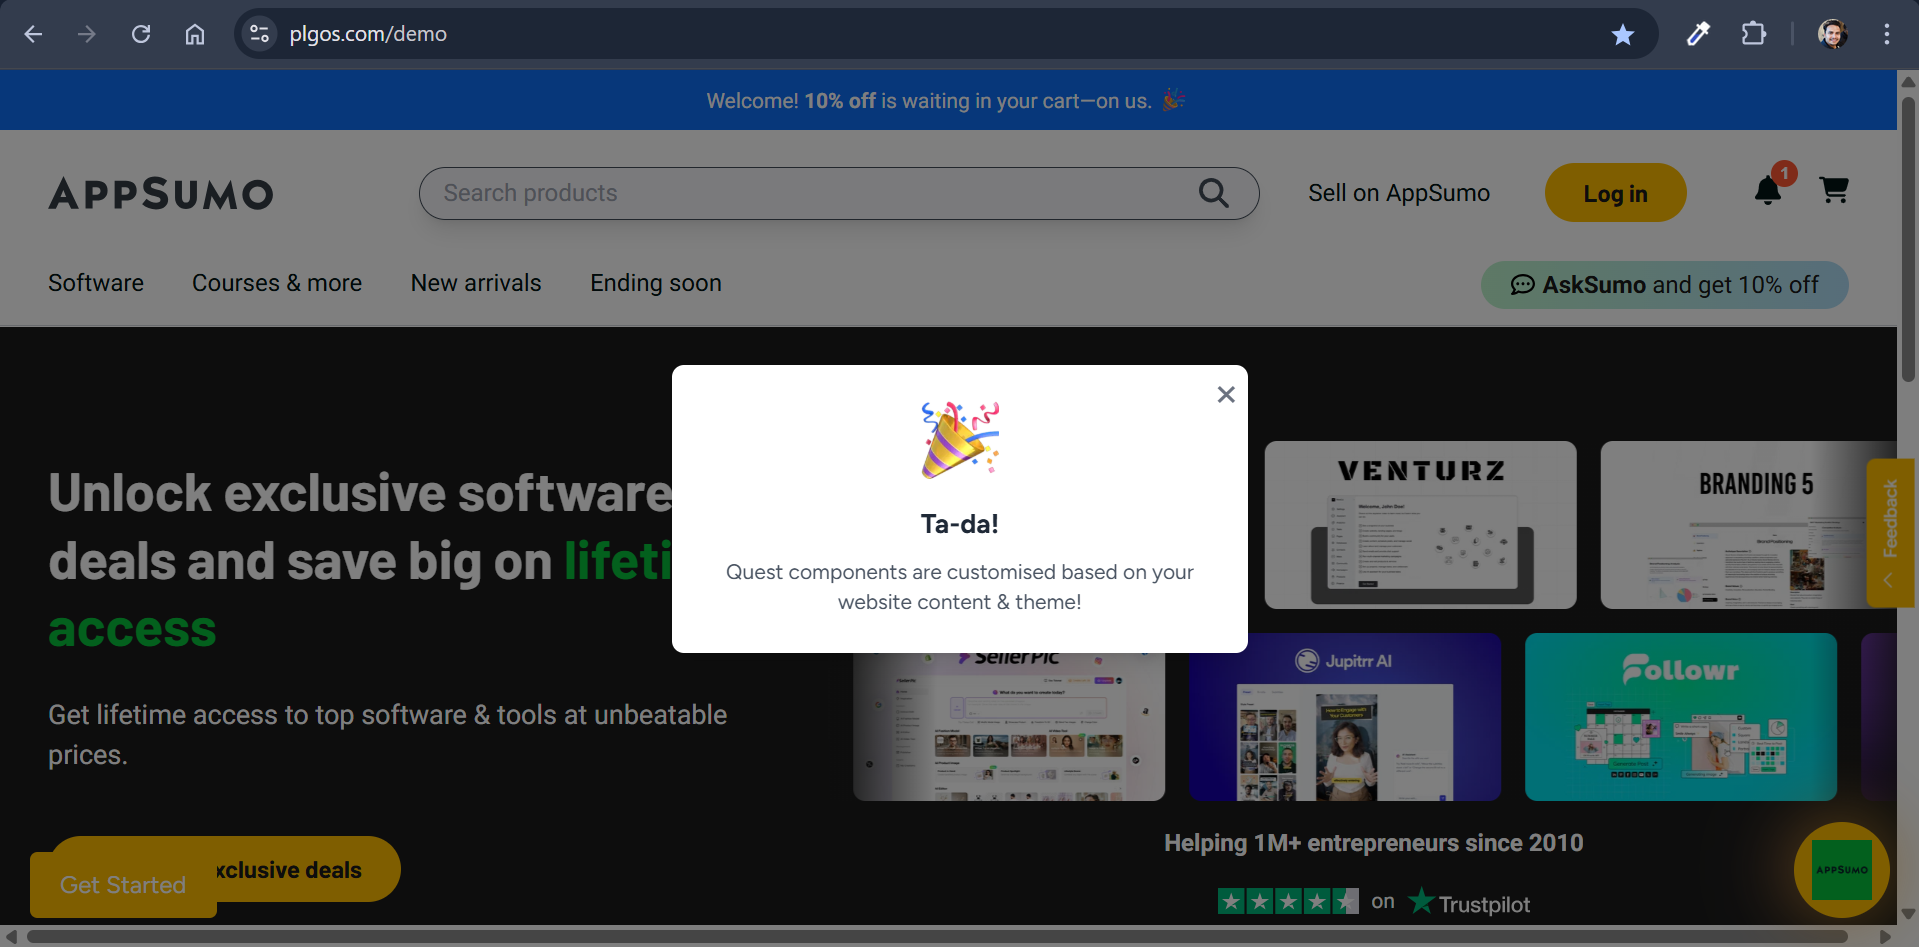View site information icon in address bar
The image size is (1919, 947).
click(259, 34)
